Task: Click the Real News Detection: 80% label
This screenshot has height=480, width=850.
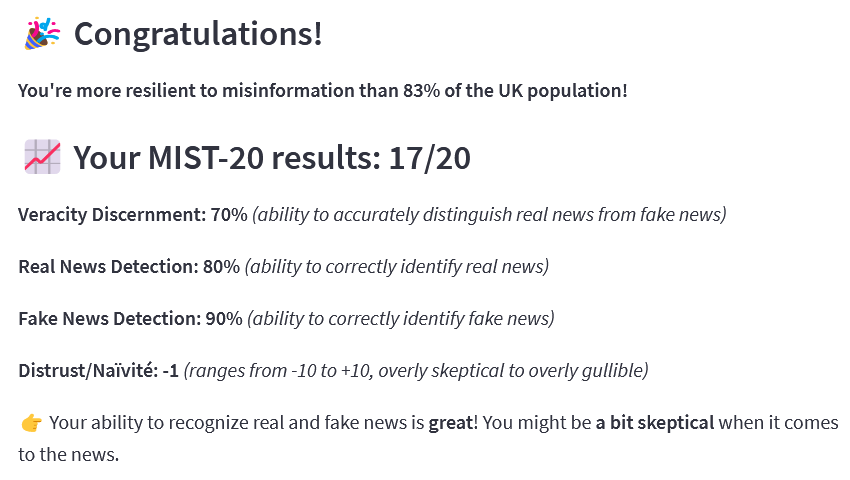Action: pos(129,267)
